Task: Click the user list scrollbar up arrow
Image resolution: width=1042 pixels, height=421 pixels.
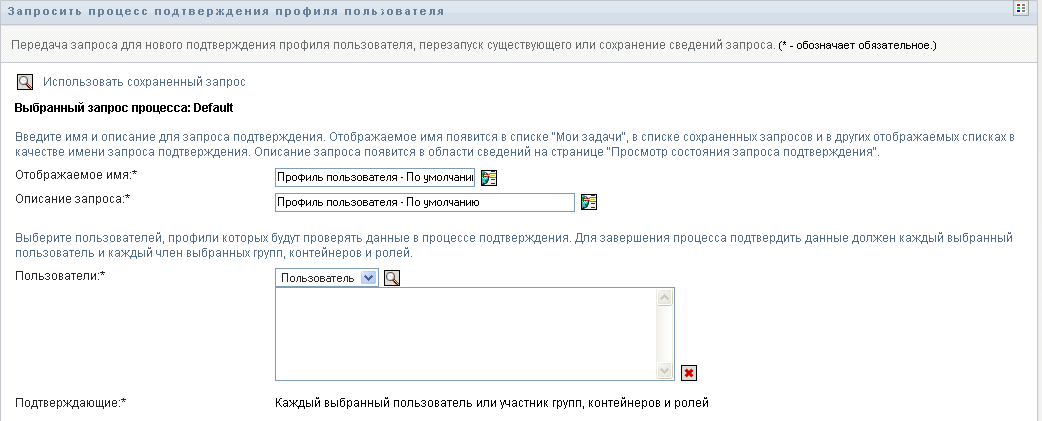Action: pos(665,297)
